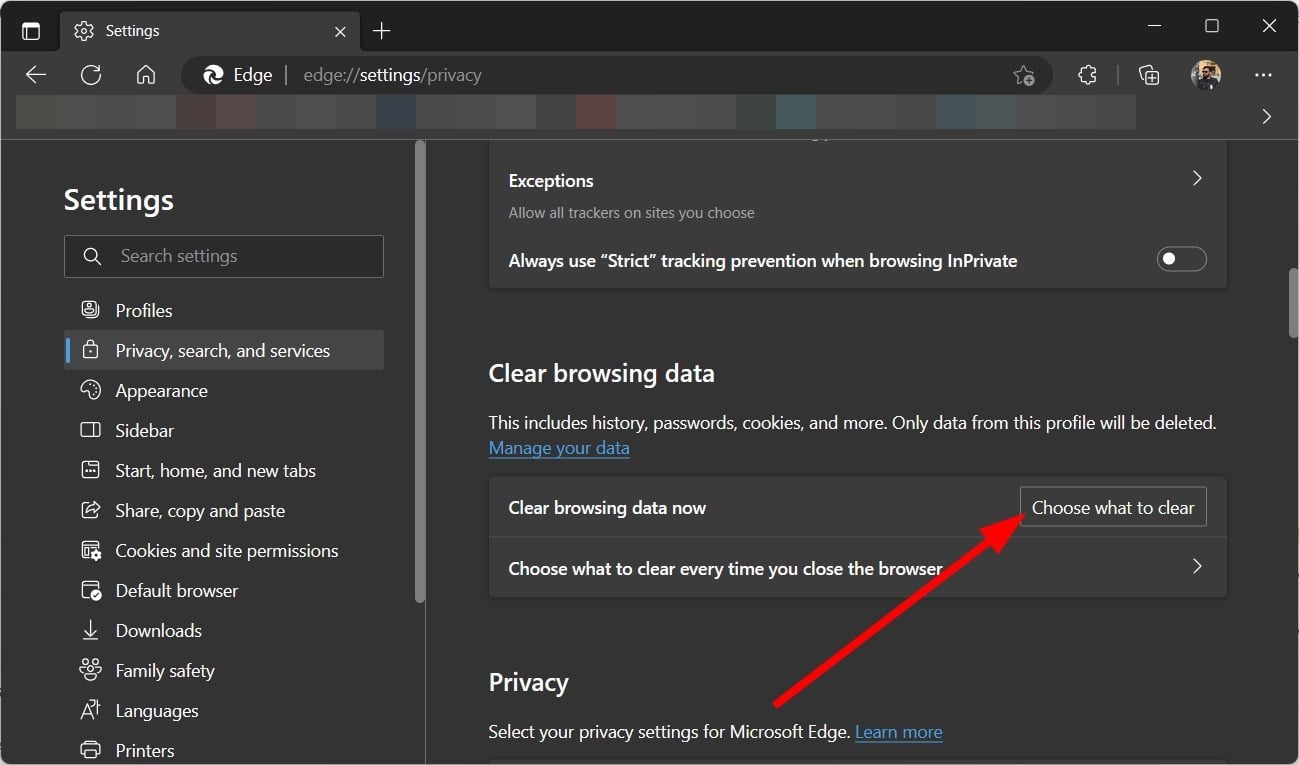Click the Clear browsing data now label

607,508
